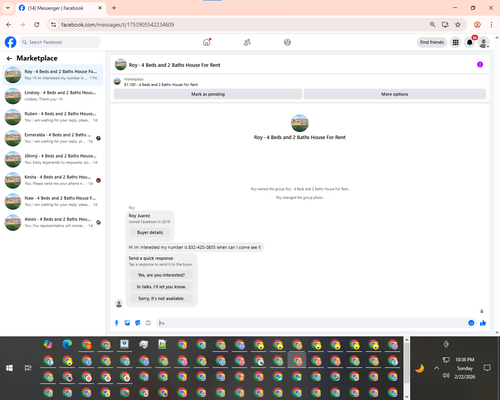Viewport: 500px width, 400px height.
Task: Click the install app icon in address bar
Action: pos(445,24)
